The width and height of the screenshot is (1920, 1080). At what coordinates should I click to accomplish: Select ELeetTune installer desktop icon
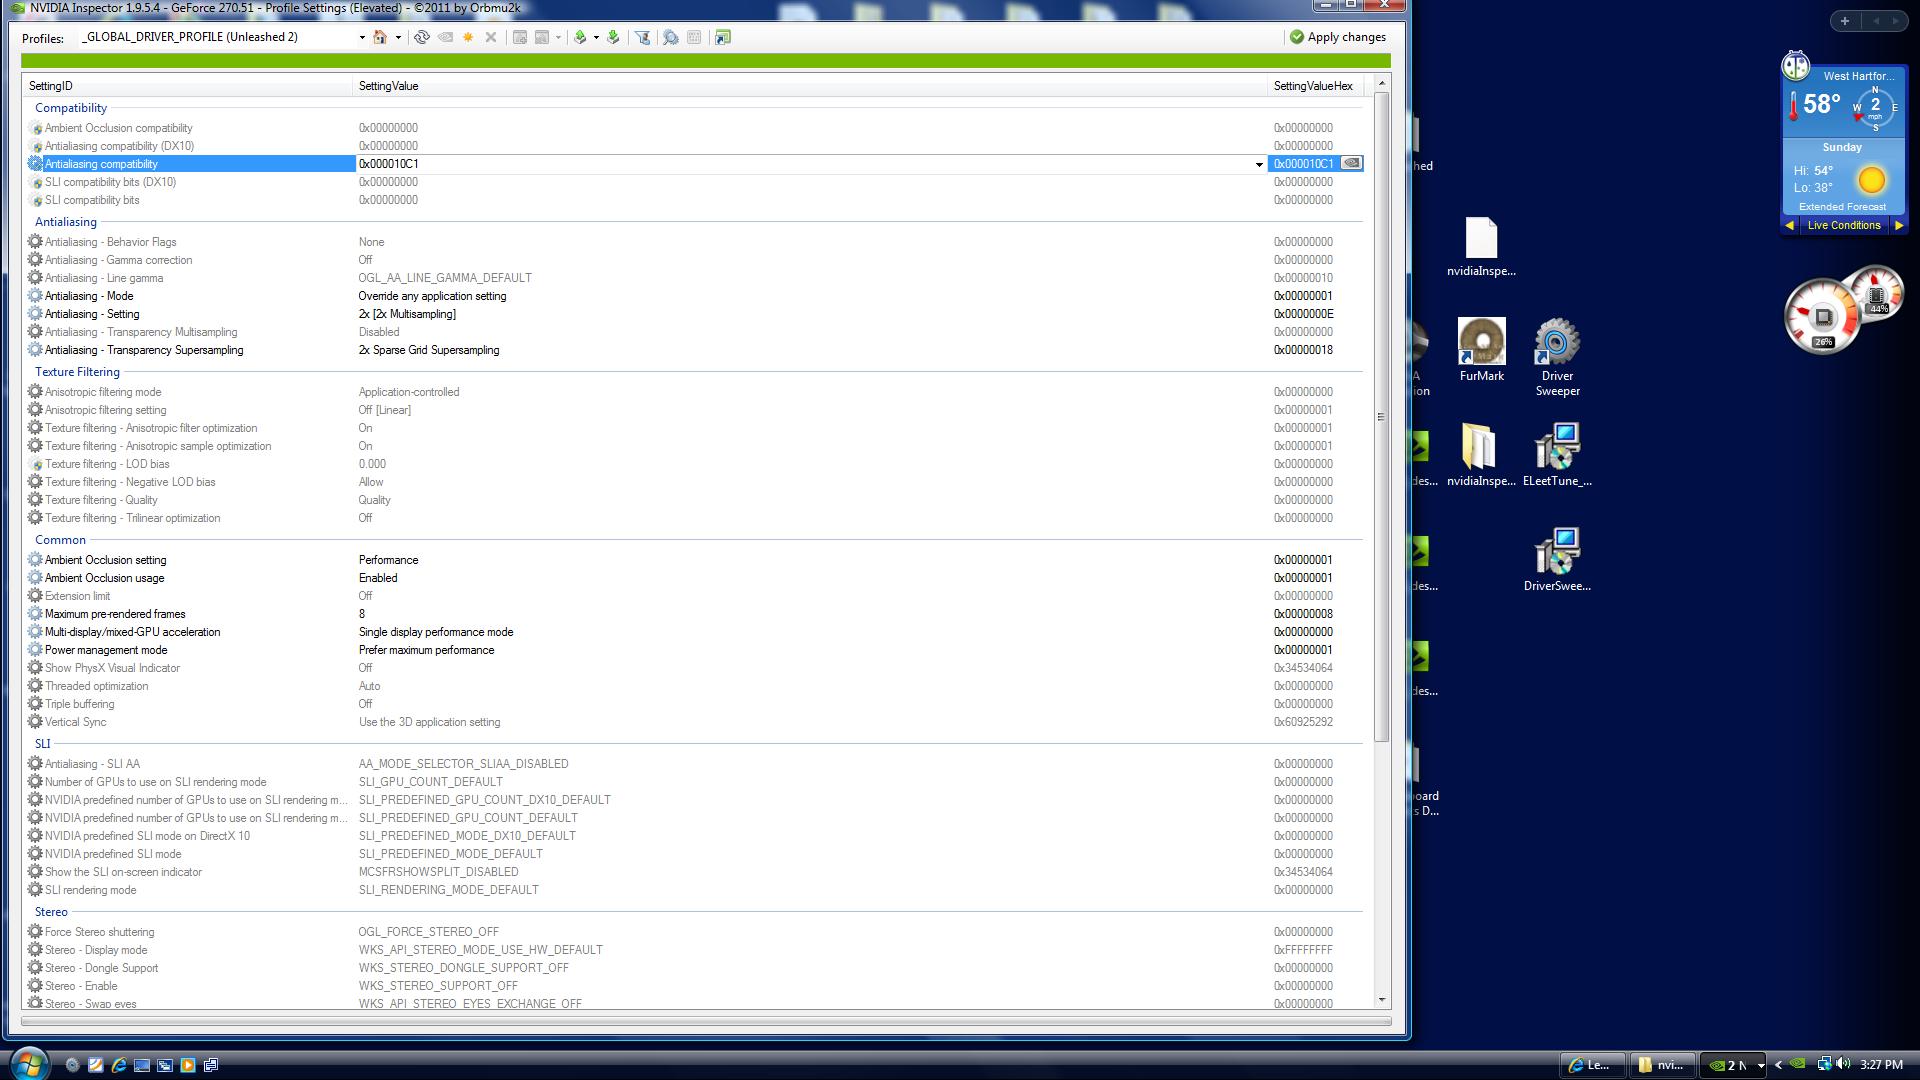click(x=1557, y=455)
